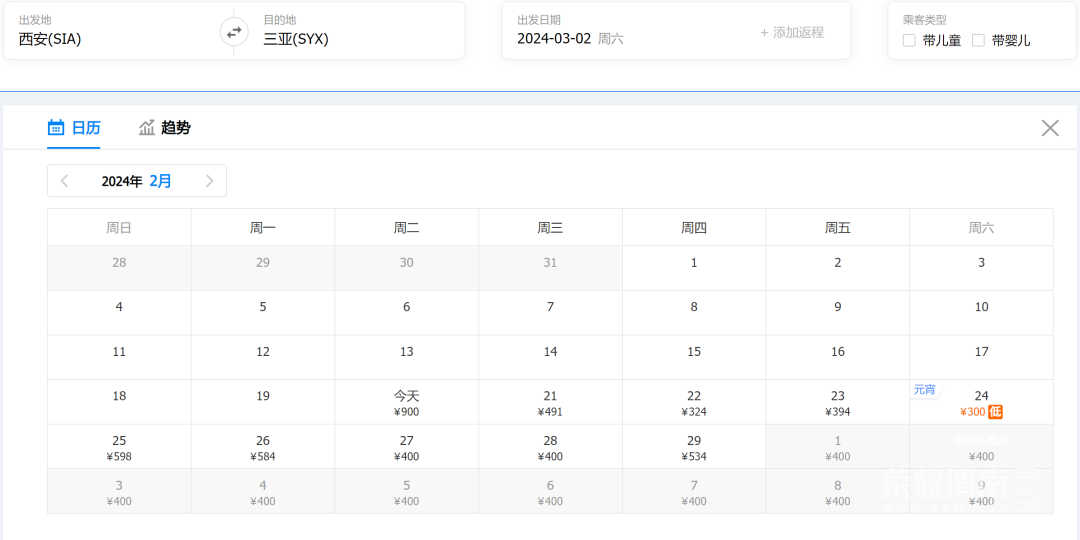Click the trend chart icon beside 趋势
This screenshot has height=540, width=1080.
pyautogui.click(x=147, y=128)
